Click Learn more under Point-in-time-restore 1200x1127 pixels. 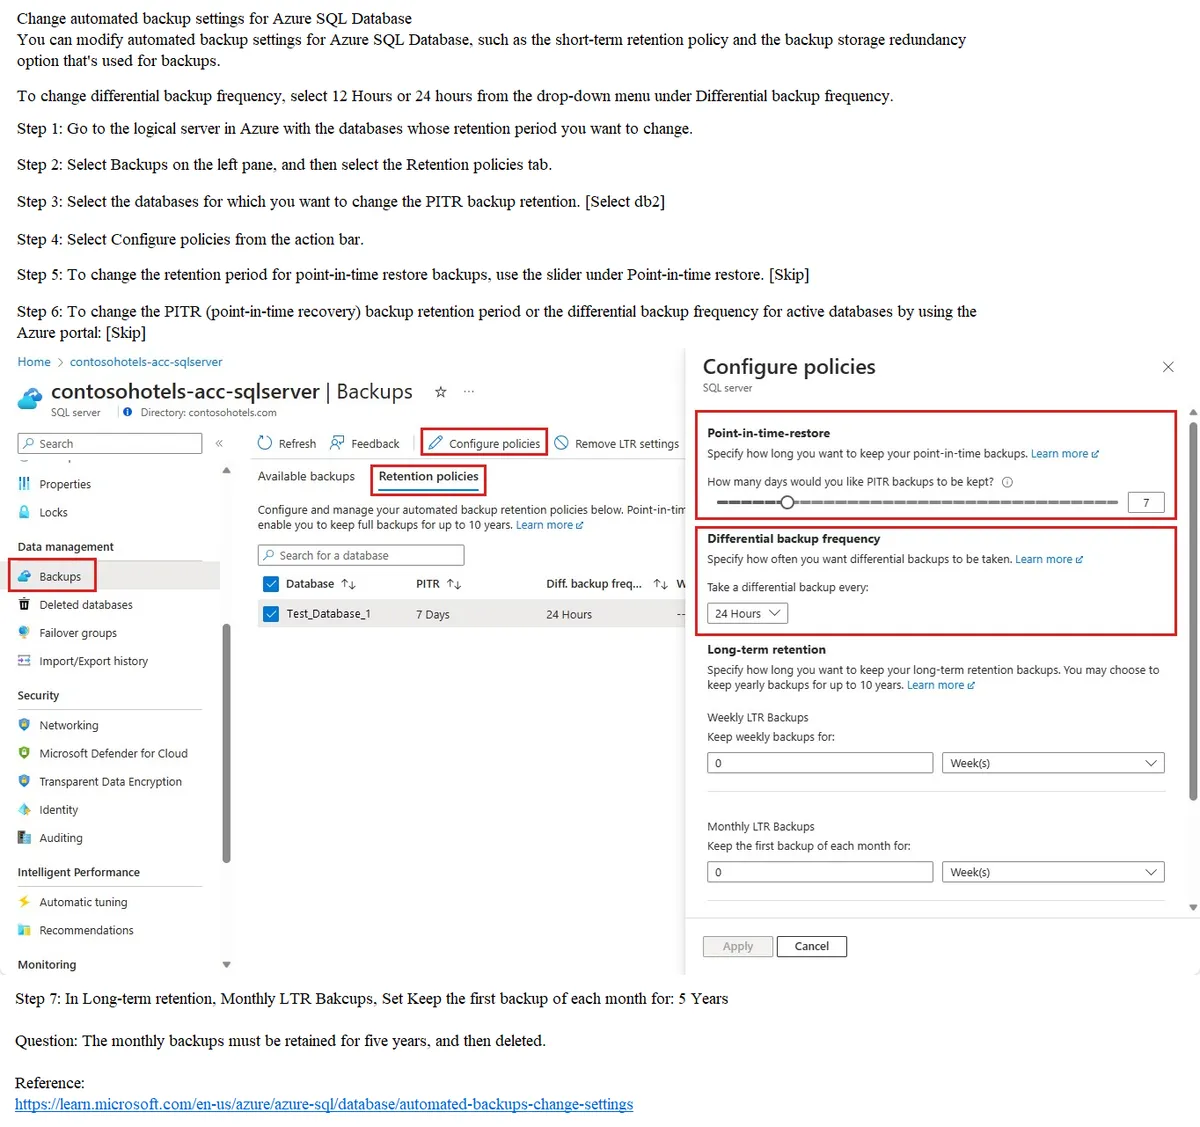(1065, 454)
